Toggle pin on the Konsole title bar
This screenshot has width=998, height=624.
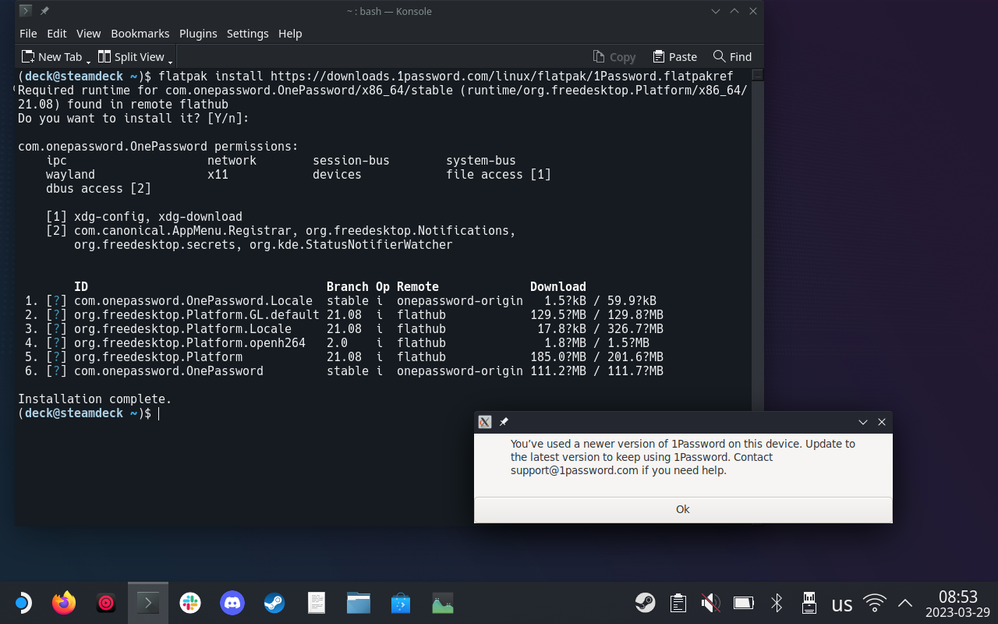click(44, 11)
